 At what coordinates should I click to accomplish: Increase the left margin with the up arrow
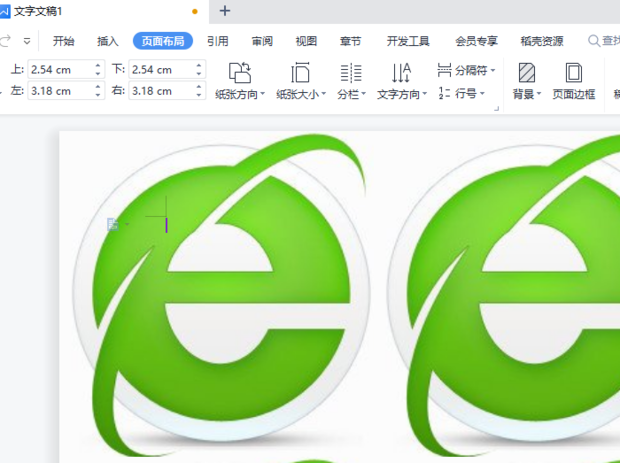[x=98, y=86]
